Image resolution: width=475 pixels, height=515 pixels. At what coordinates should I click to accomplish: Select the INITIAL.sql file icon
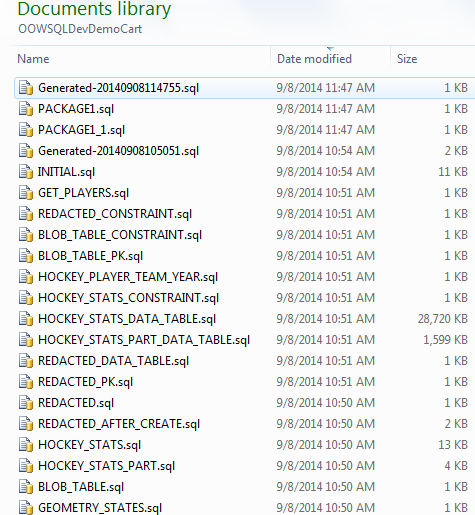tap(26, 172)
